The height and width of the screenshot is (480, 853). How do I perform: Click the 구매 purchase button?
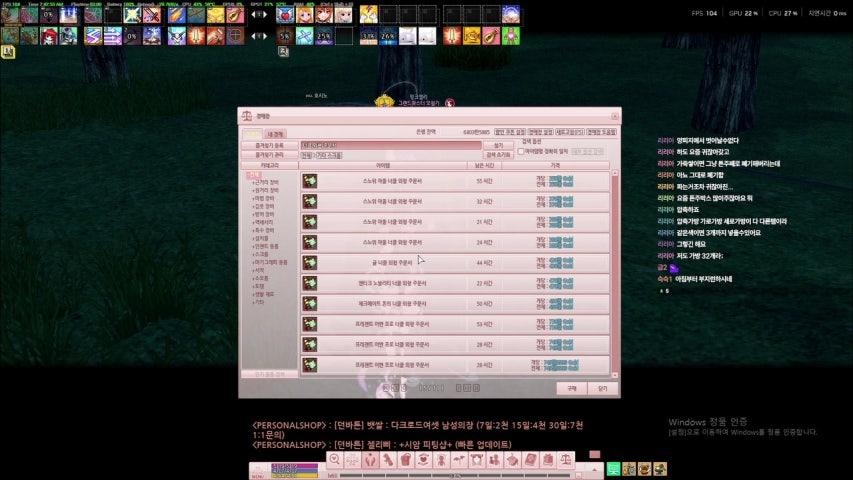pos(572,388)
